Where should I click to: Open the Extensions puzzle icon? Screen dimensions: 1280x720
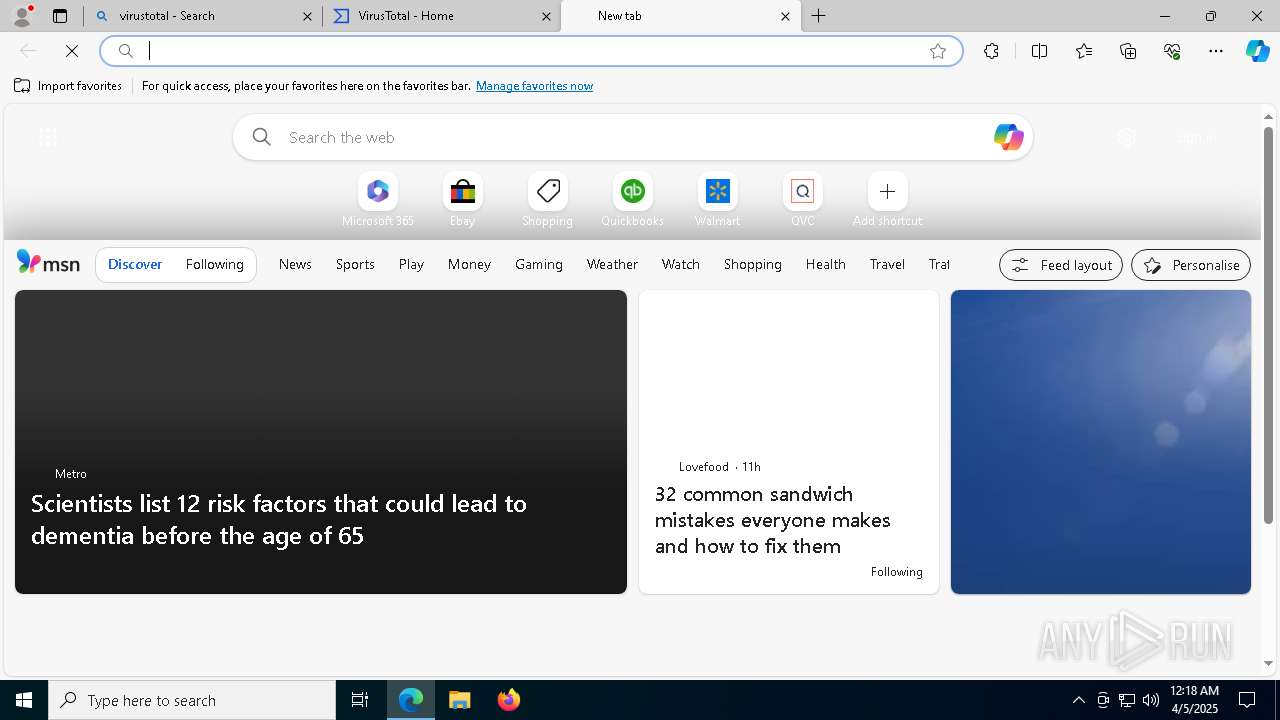[991, 51]
